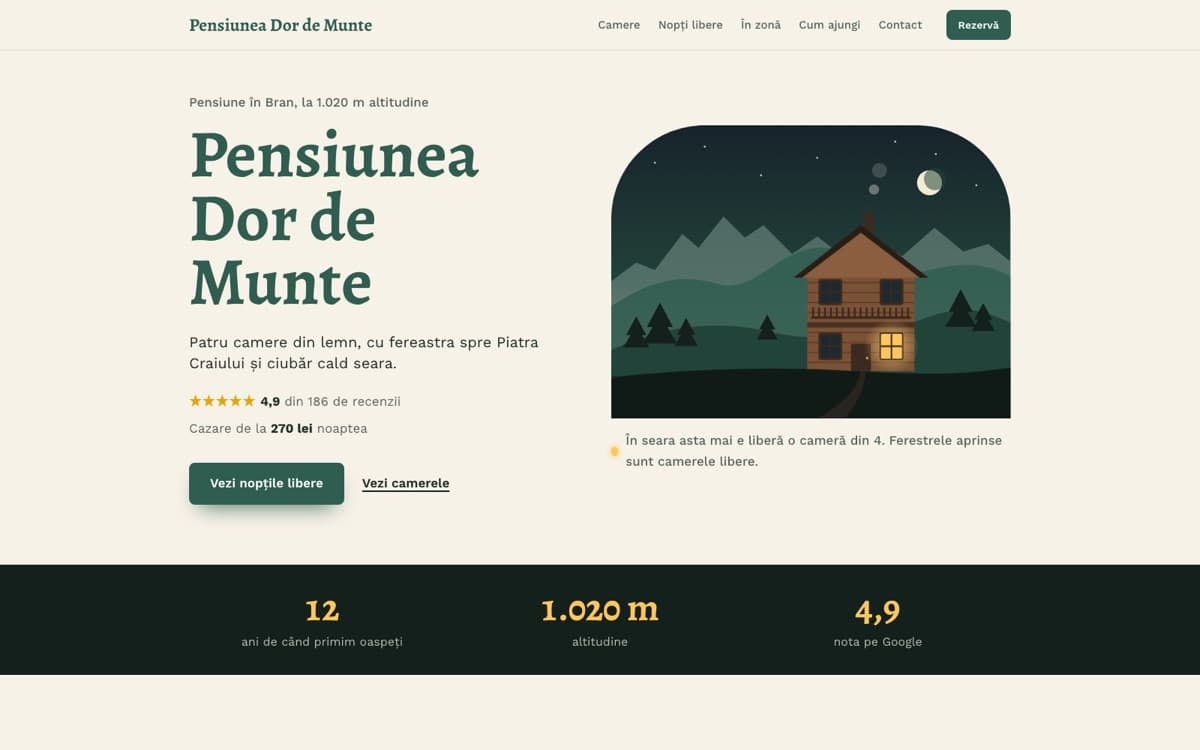The height and width of the screenshot is (750, 1200).
Task: Click the upper-left dark cabin window
Action: coord(830,292)
